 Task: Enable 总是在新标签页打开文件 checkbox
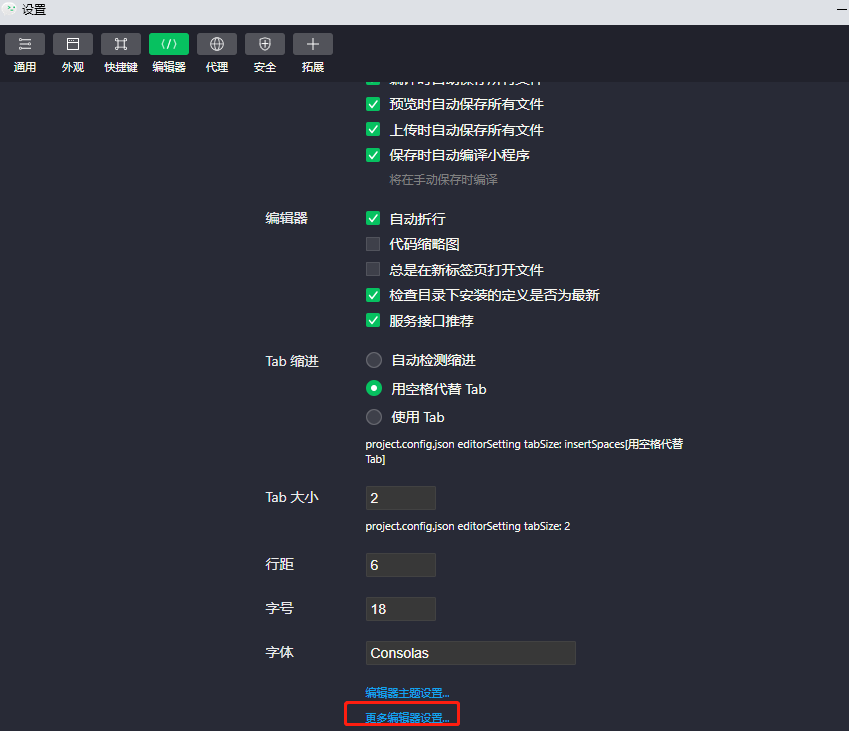[x=373, y=269]
